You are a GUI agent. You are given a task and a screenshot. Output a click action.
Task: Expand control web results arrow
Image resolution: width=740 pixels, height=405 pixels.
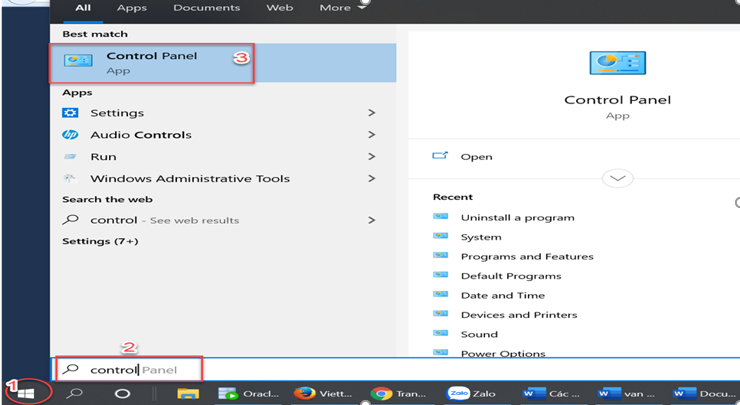tap(372, 220)
